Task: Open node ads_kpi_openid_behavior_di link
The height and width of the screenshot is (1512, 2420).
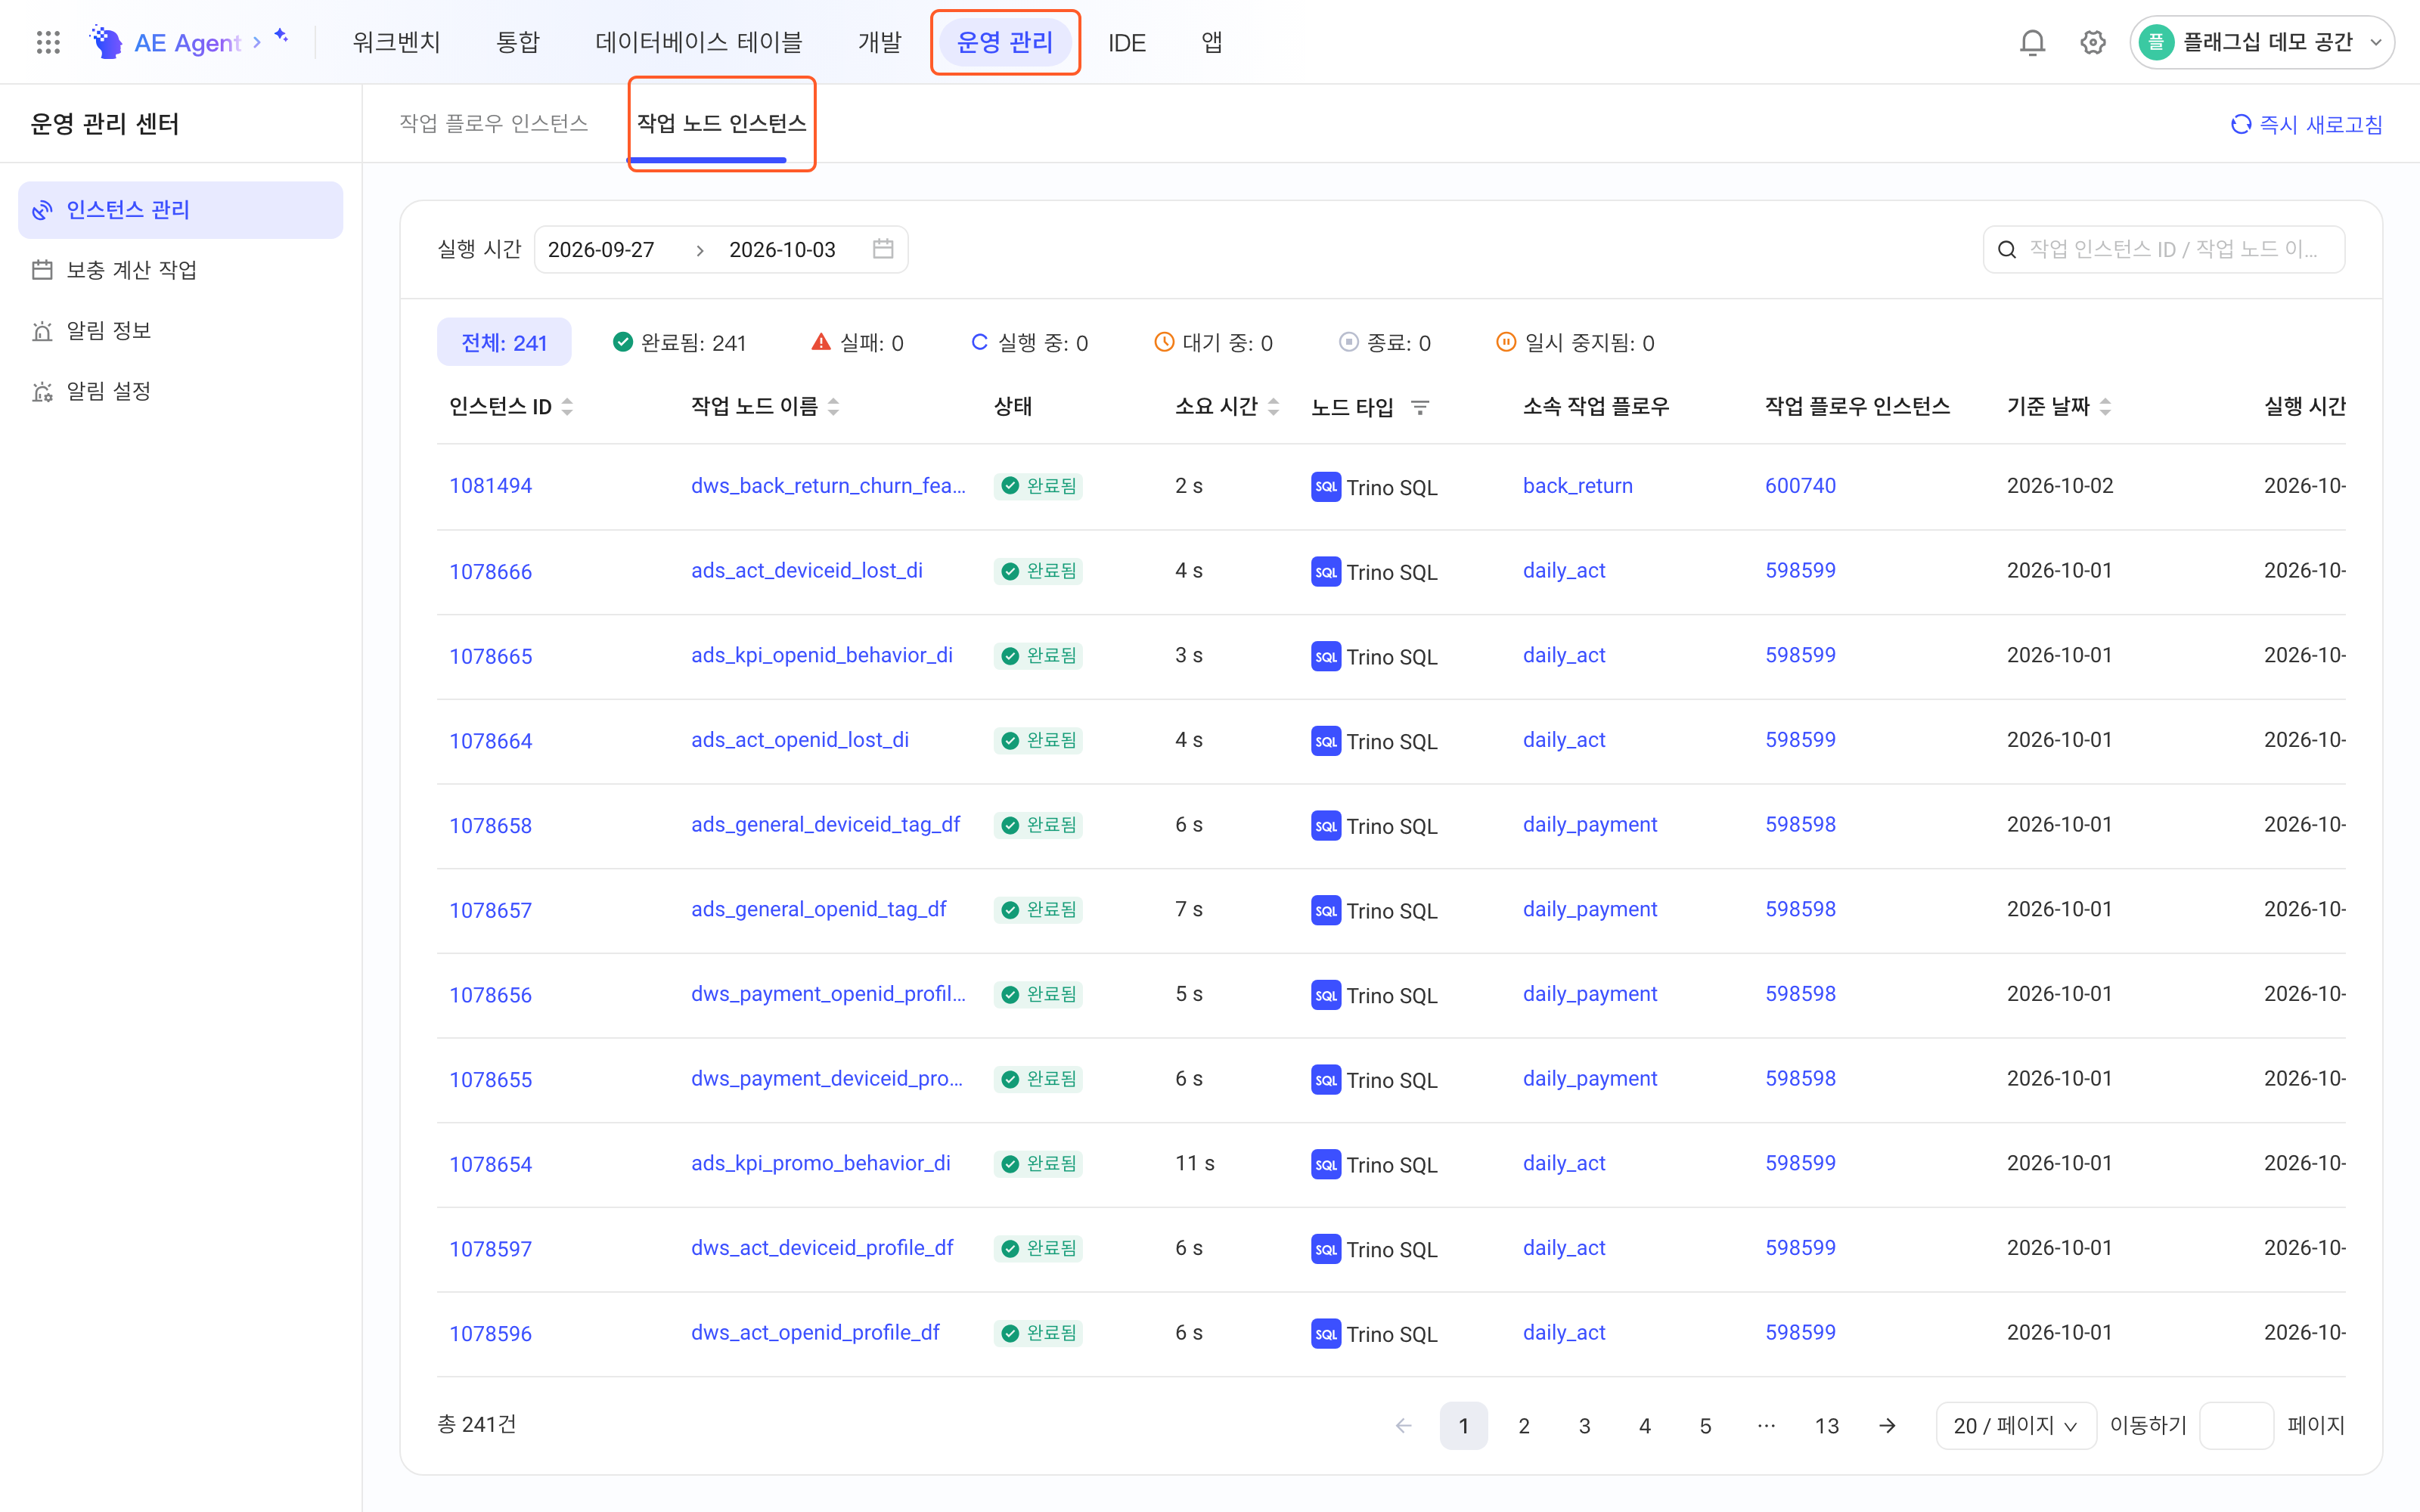Action: 822,655
